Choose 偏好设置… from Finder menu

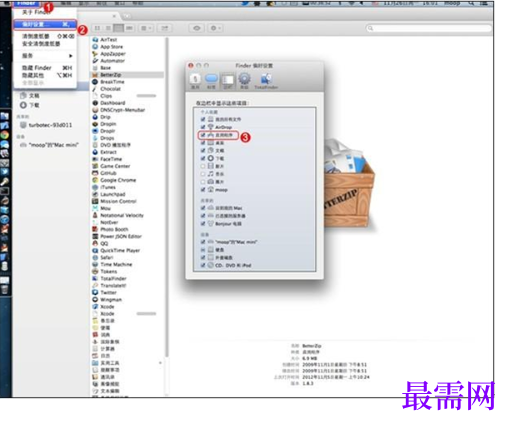pos(45,24)
